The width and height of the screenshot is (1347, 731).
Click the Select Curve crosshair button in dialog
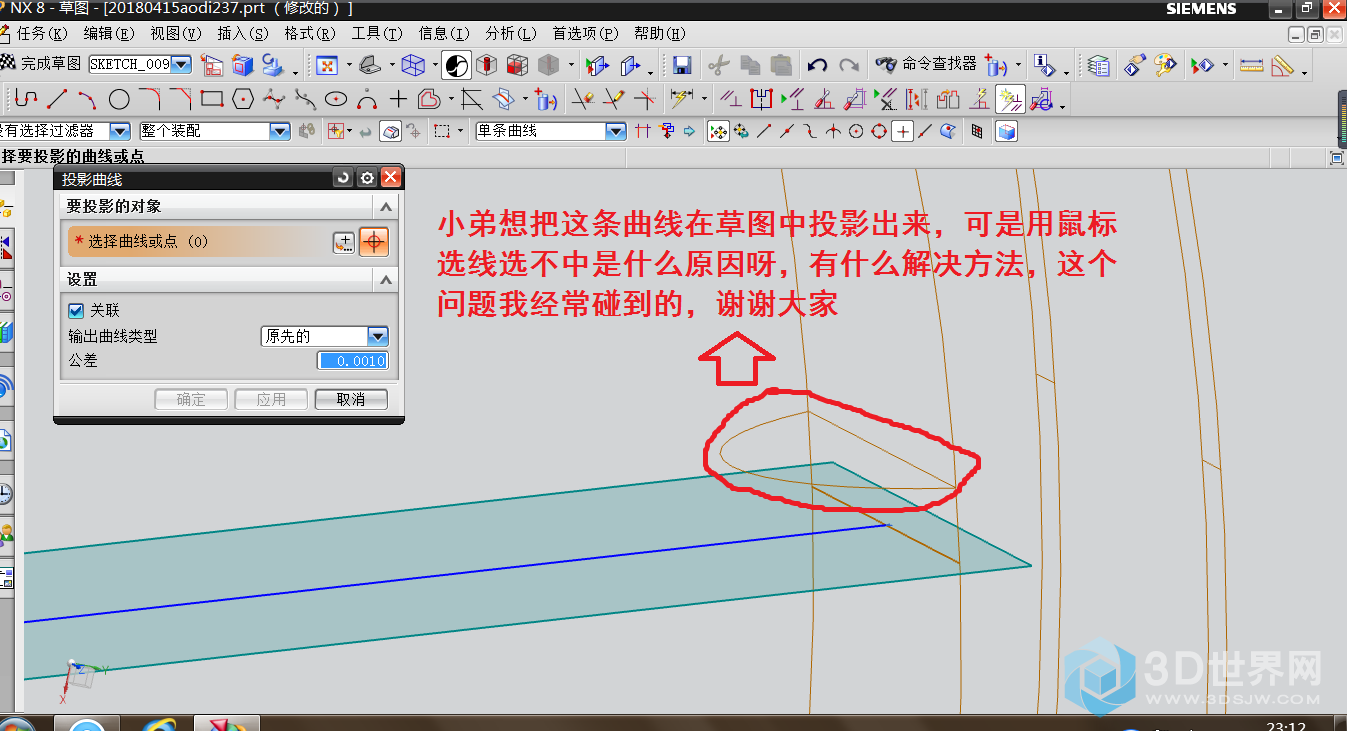[374, 242]
